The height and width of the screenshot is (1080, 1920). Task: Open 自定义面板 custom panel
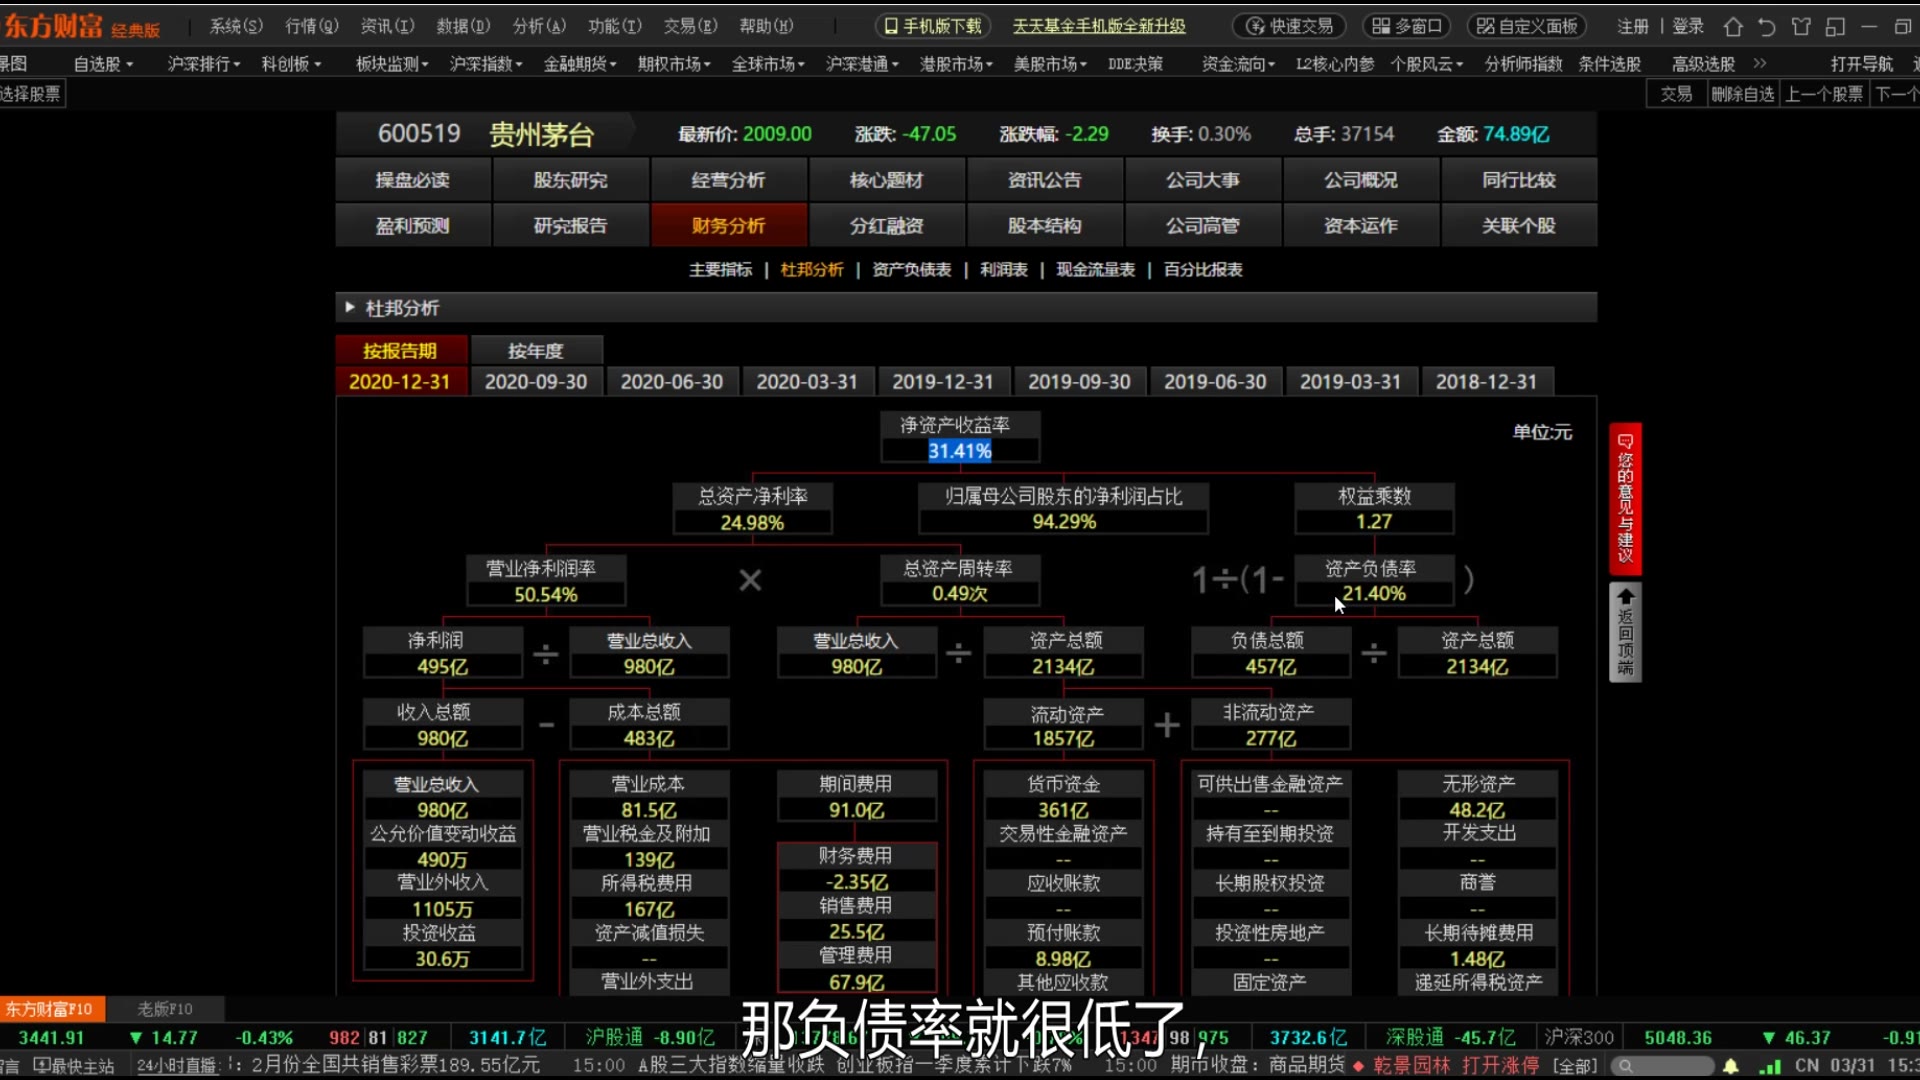[x=1527, y=26]
